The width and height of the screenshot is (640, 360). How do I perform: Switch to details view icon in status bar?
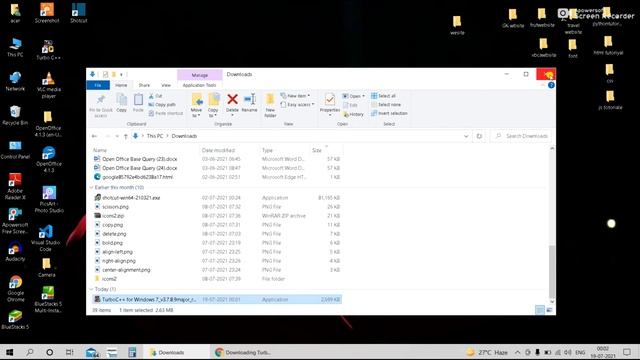[540, 311]
